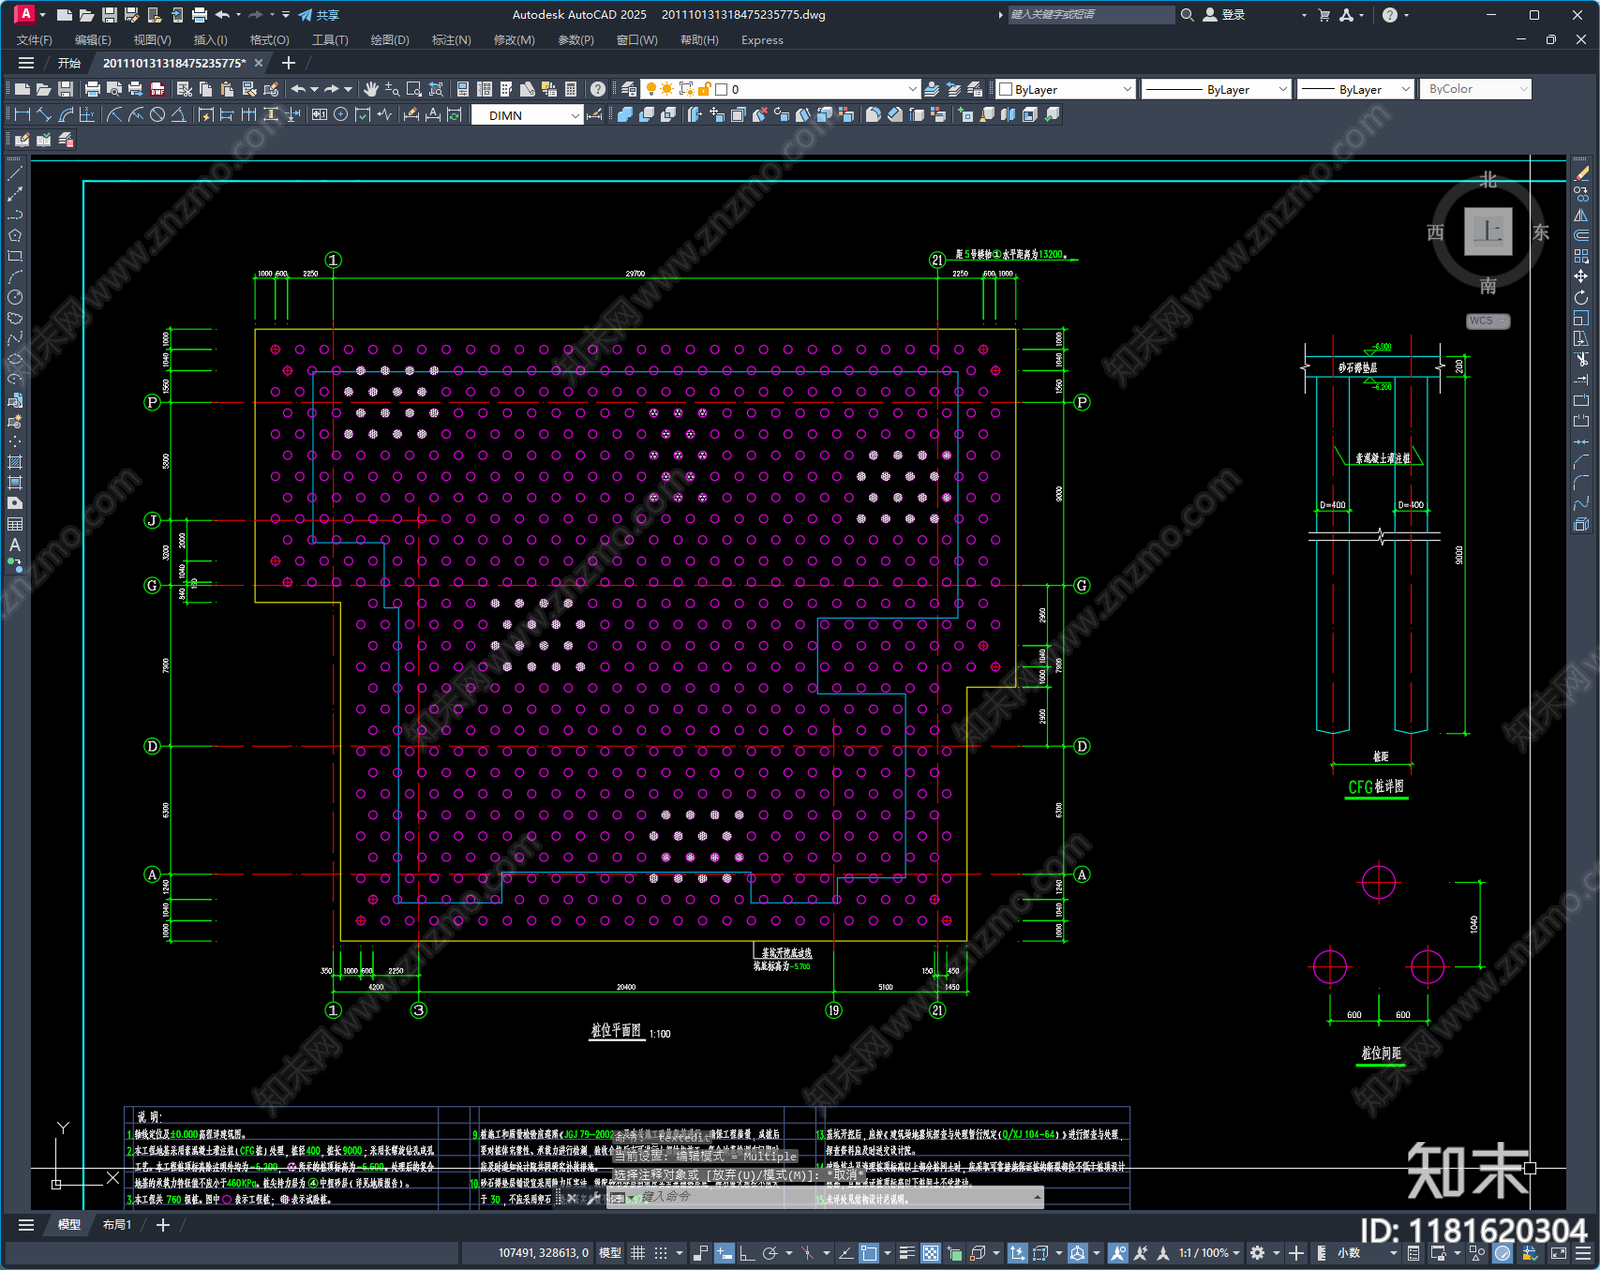Open the 标注(N) menu
Image resolution: width=1600 pixels, height=1270 pixels.
(x=451, y=40)
